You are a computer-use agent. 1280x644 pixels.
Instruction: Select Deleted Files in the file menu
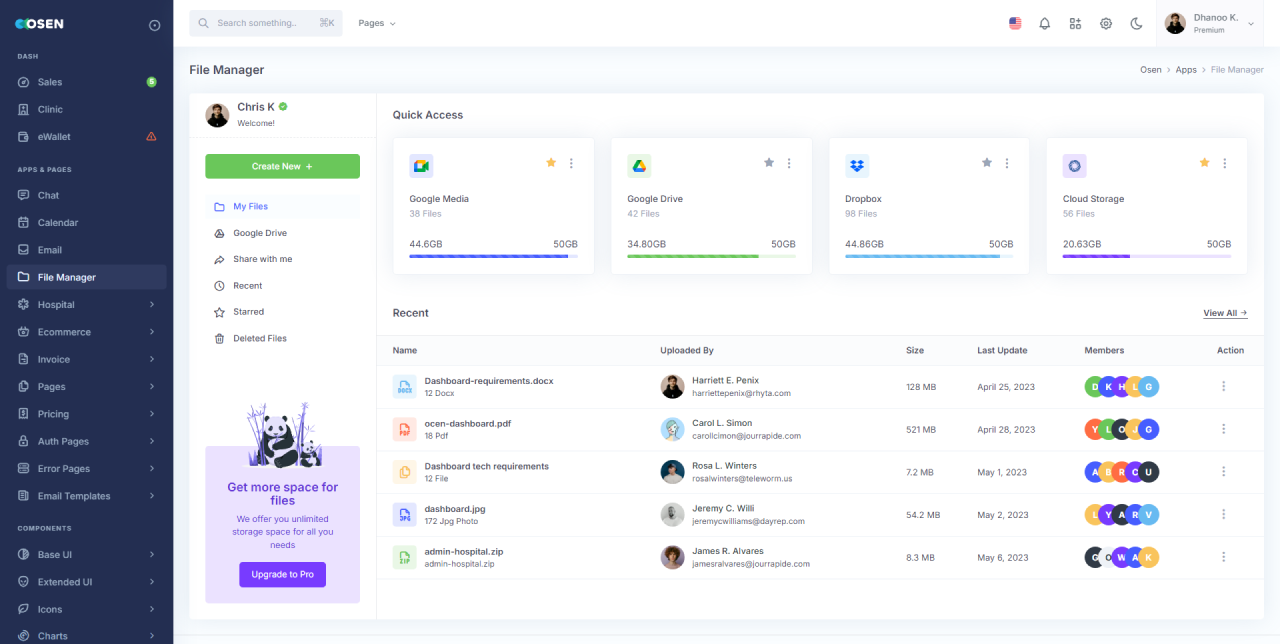coord(258,338)
